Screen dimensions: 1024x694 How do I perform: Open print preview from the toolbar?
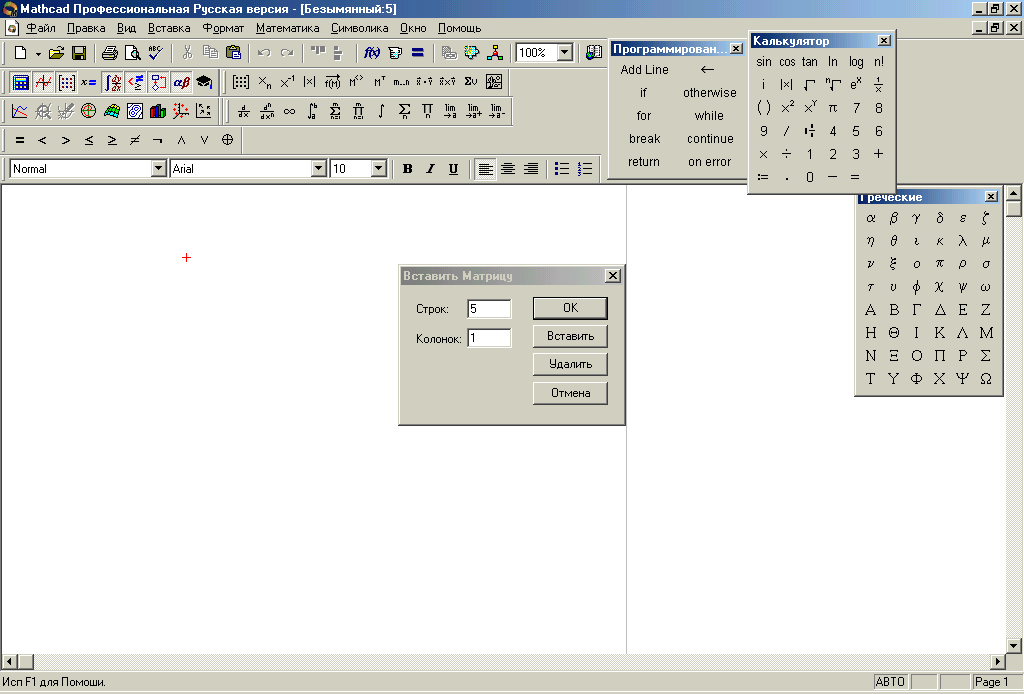tap(132, 53)
